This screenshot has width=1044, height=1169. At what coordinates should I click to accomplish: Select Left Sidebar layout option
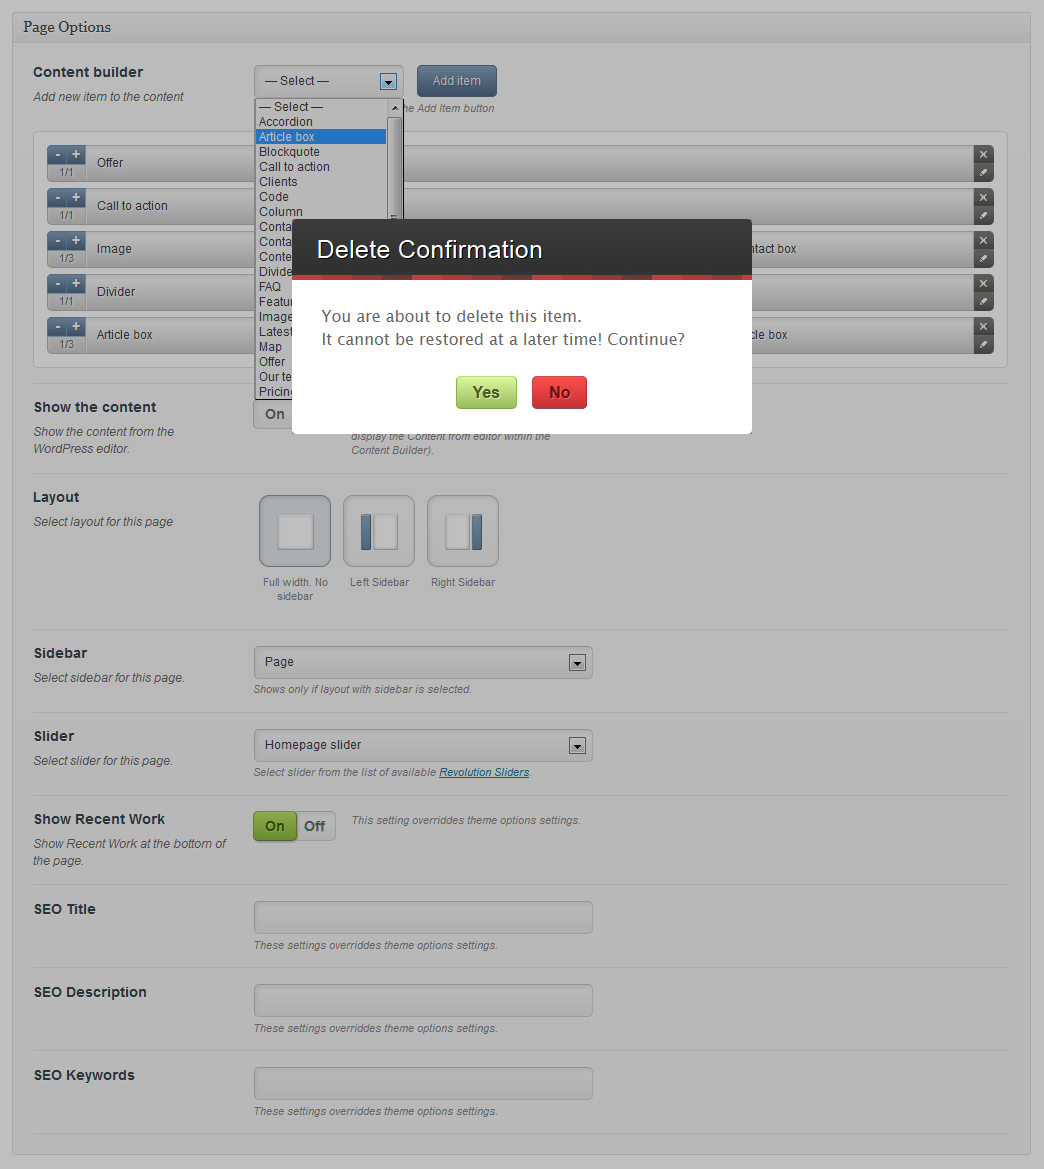pos(379,531)
